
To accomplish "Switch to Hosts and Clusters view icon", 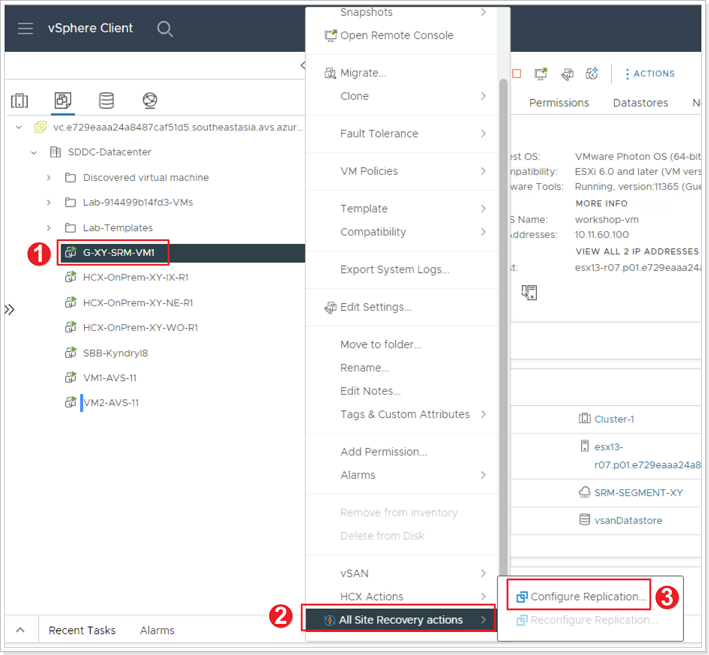I will [x=19, y=100].
